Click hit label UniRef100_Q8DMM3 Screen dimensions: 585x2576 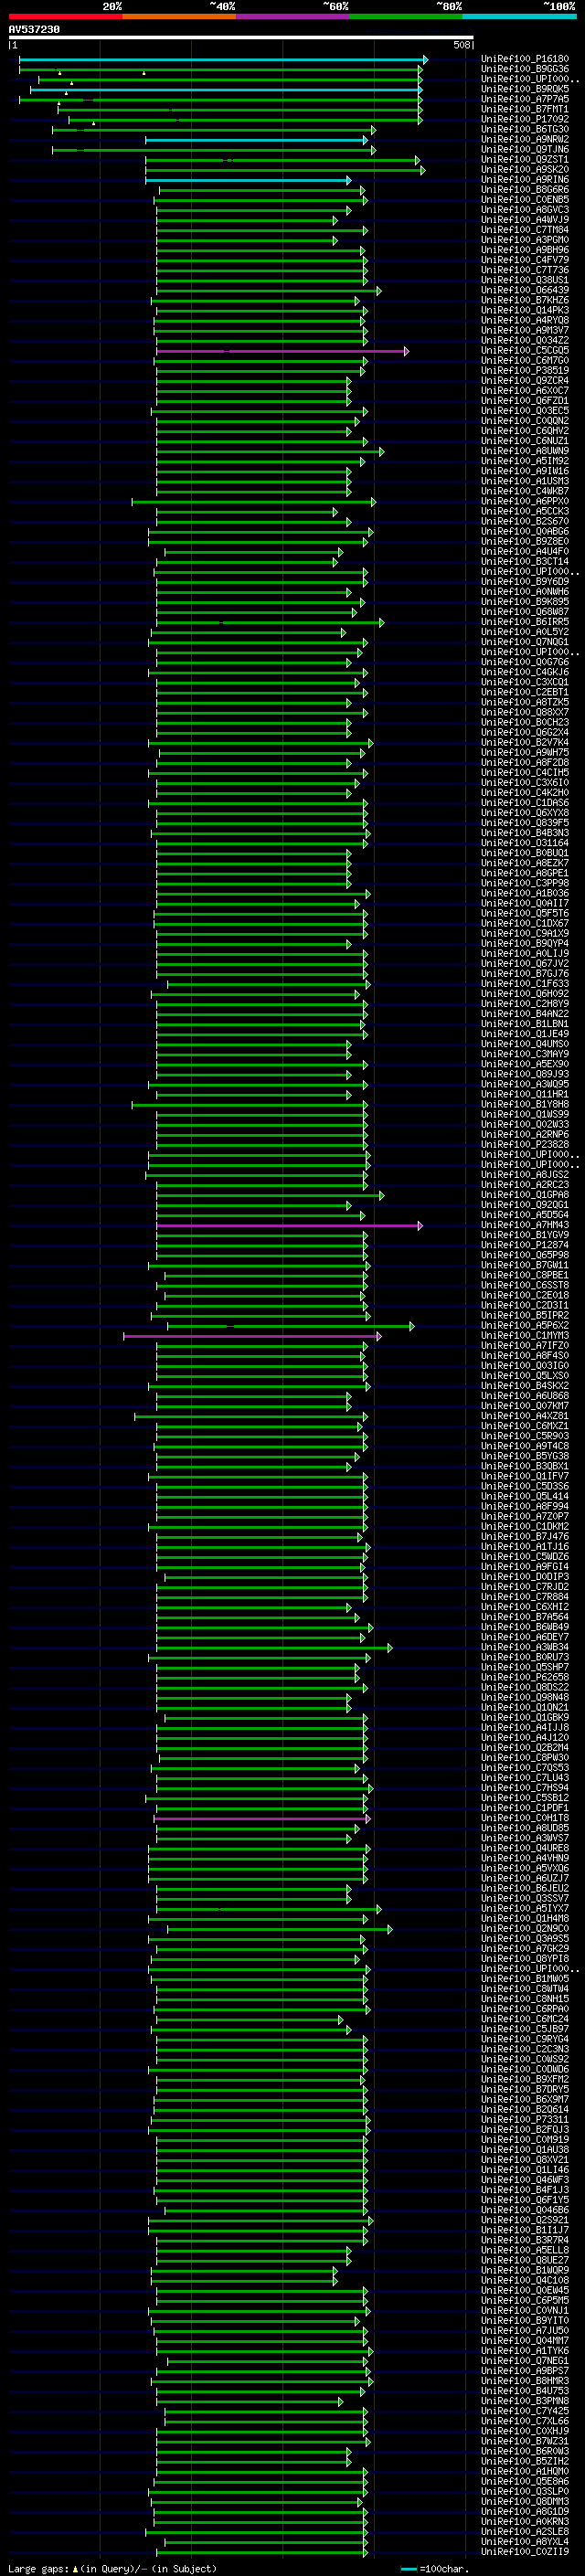pyautogui.click(x=524, y=2501)
